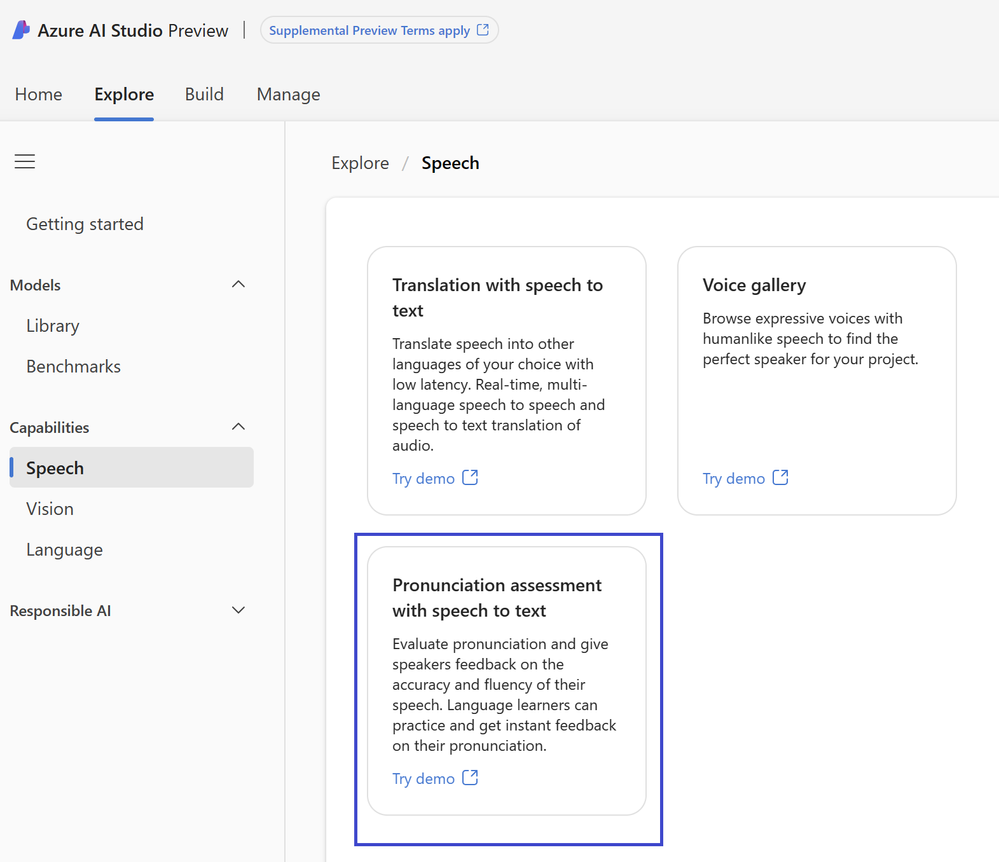The image size is (999, 862).
Task: Open the Manage tab
Action: tap(288, 94)
